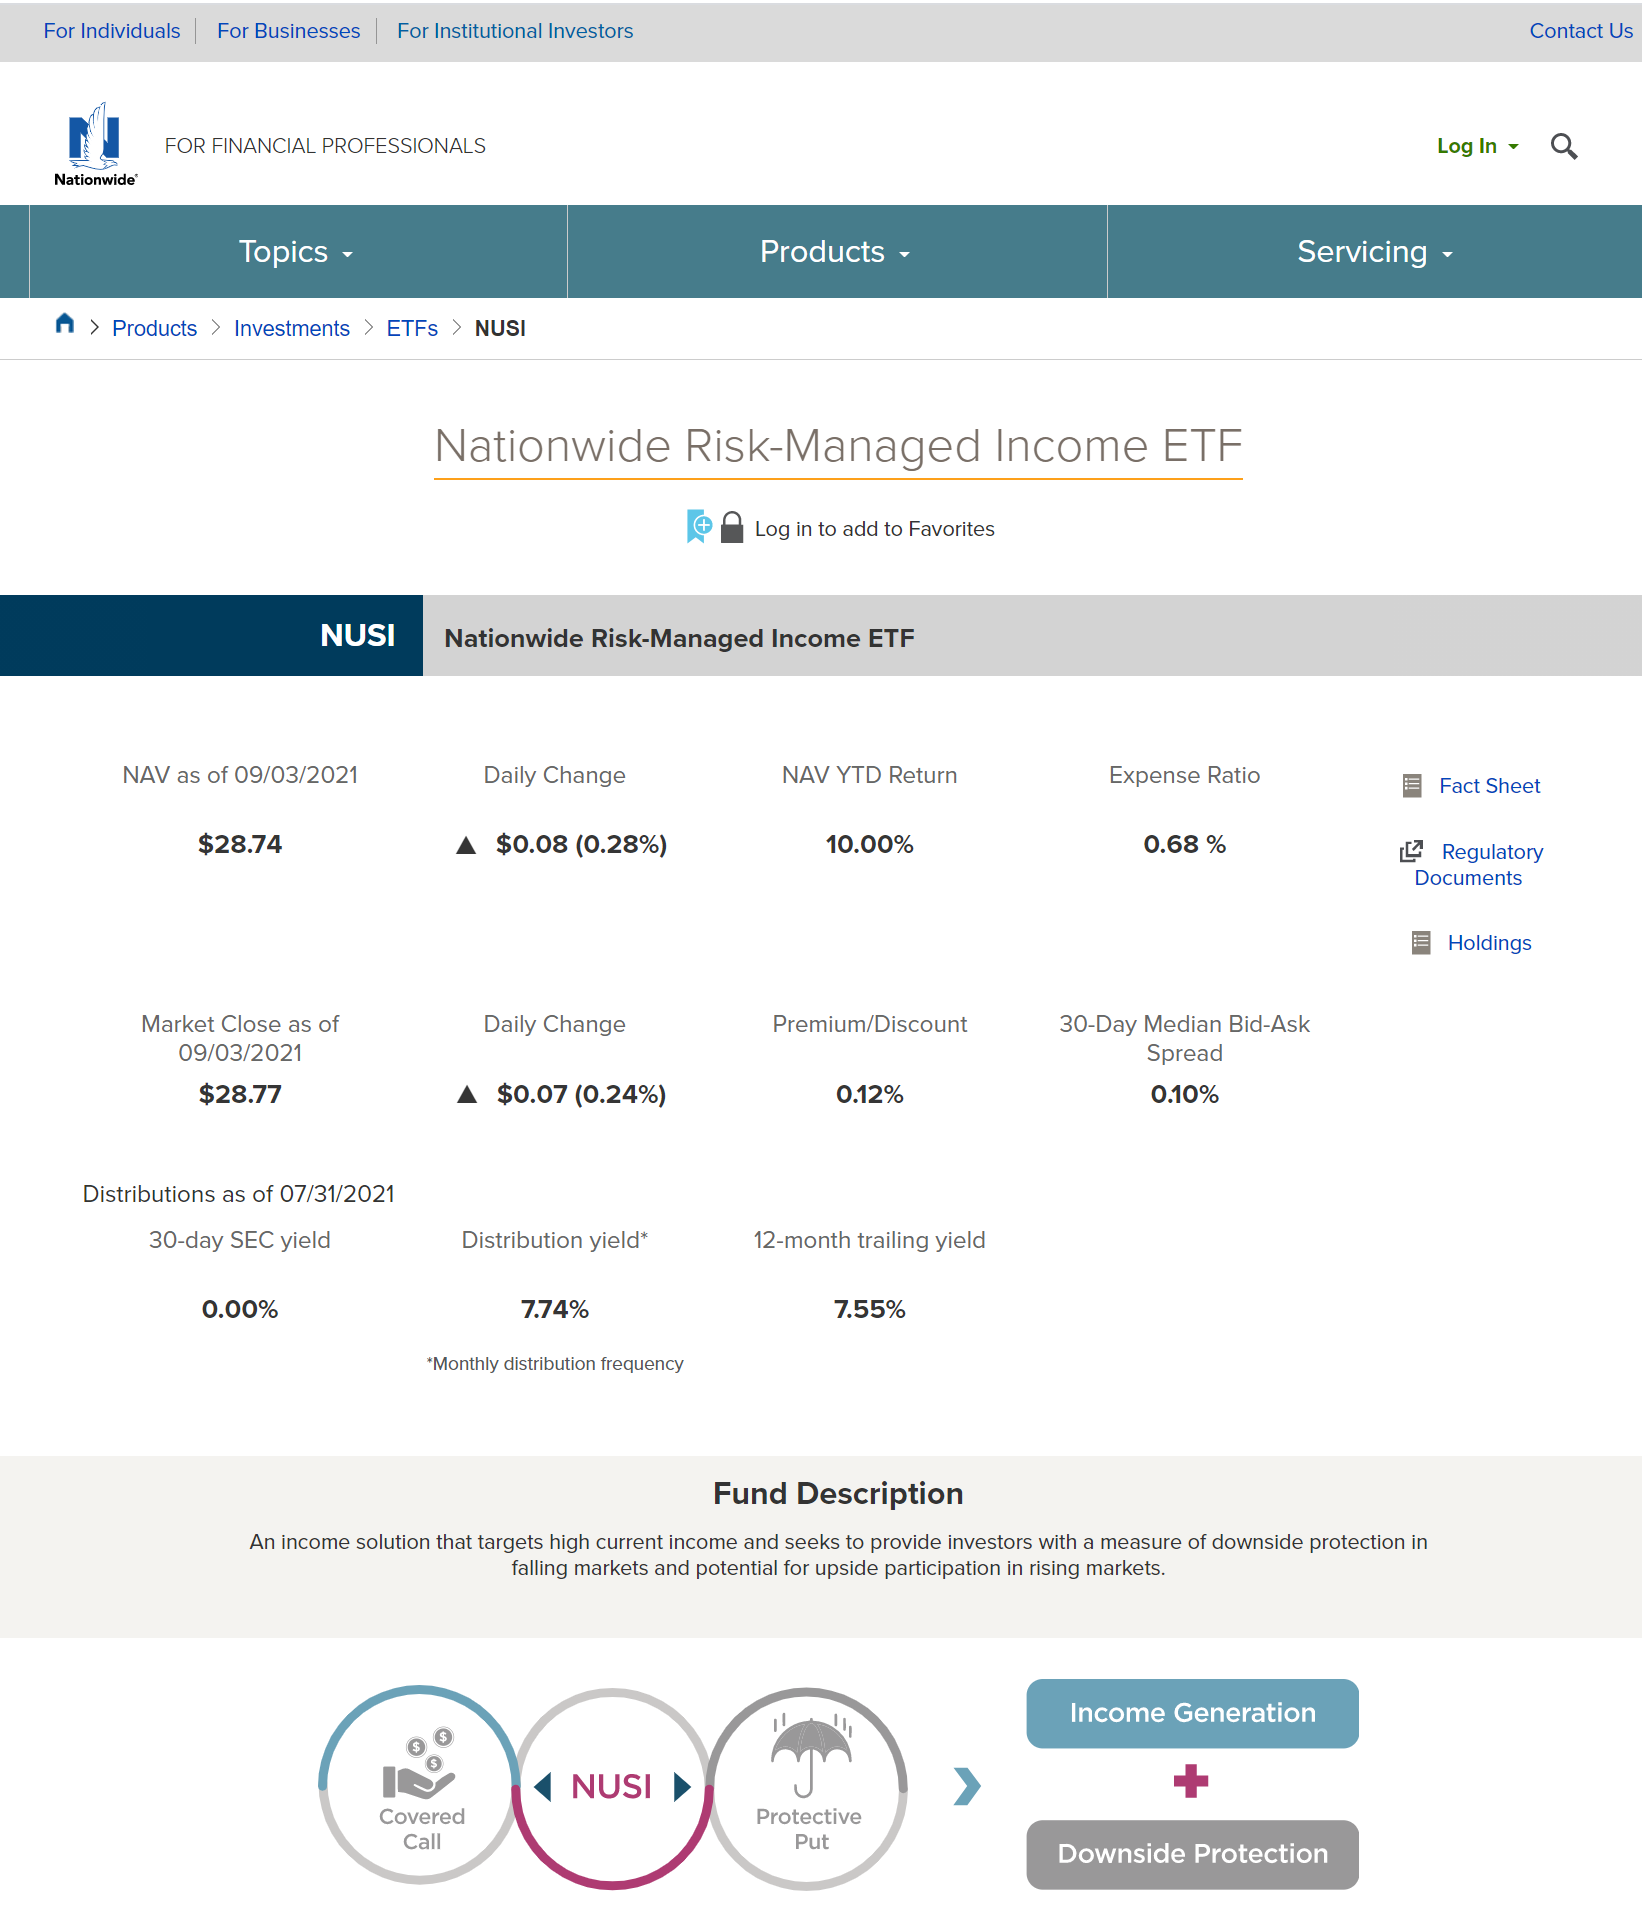Click the 30-day SEC yield 0.00%
Screen dimensions: 1642x1909
pos(240,1309)
